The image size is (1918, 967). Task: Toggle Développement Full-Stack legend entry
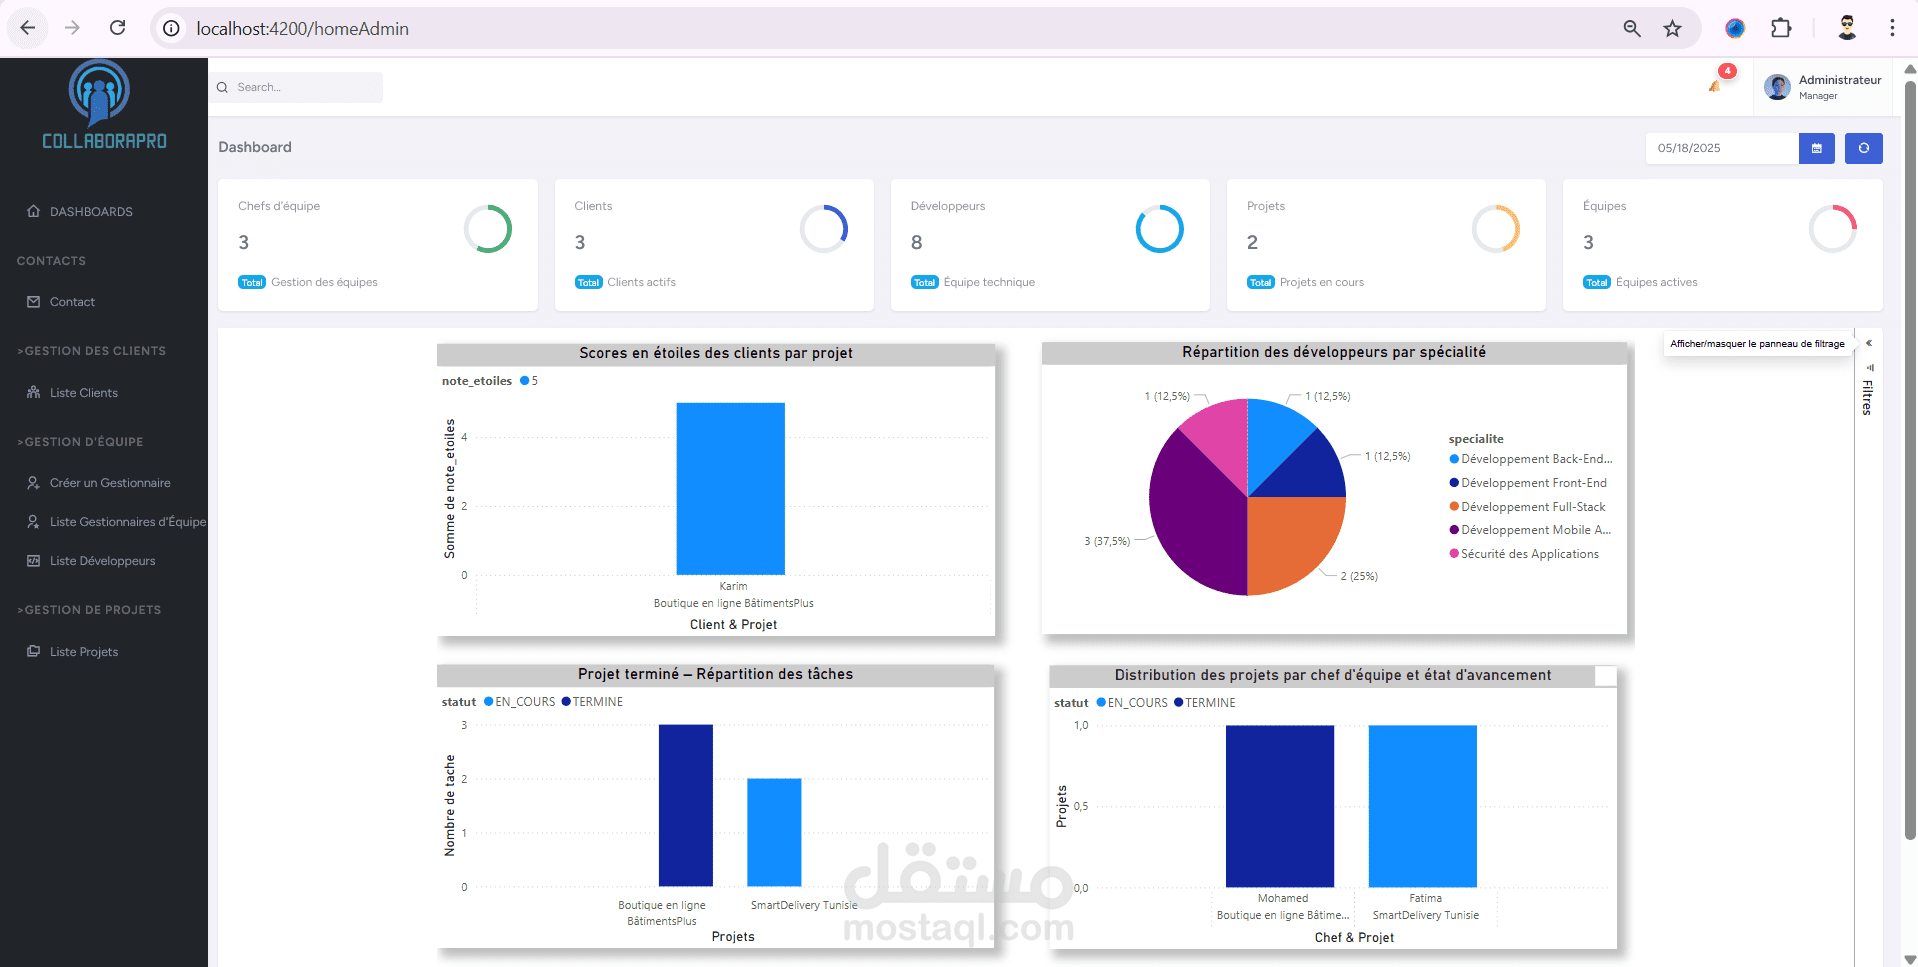(x=1527, y=507)
